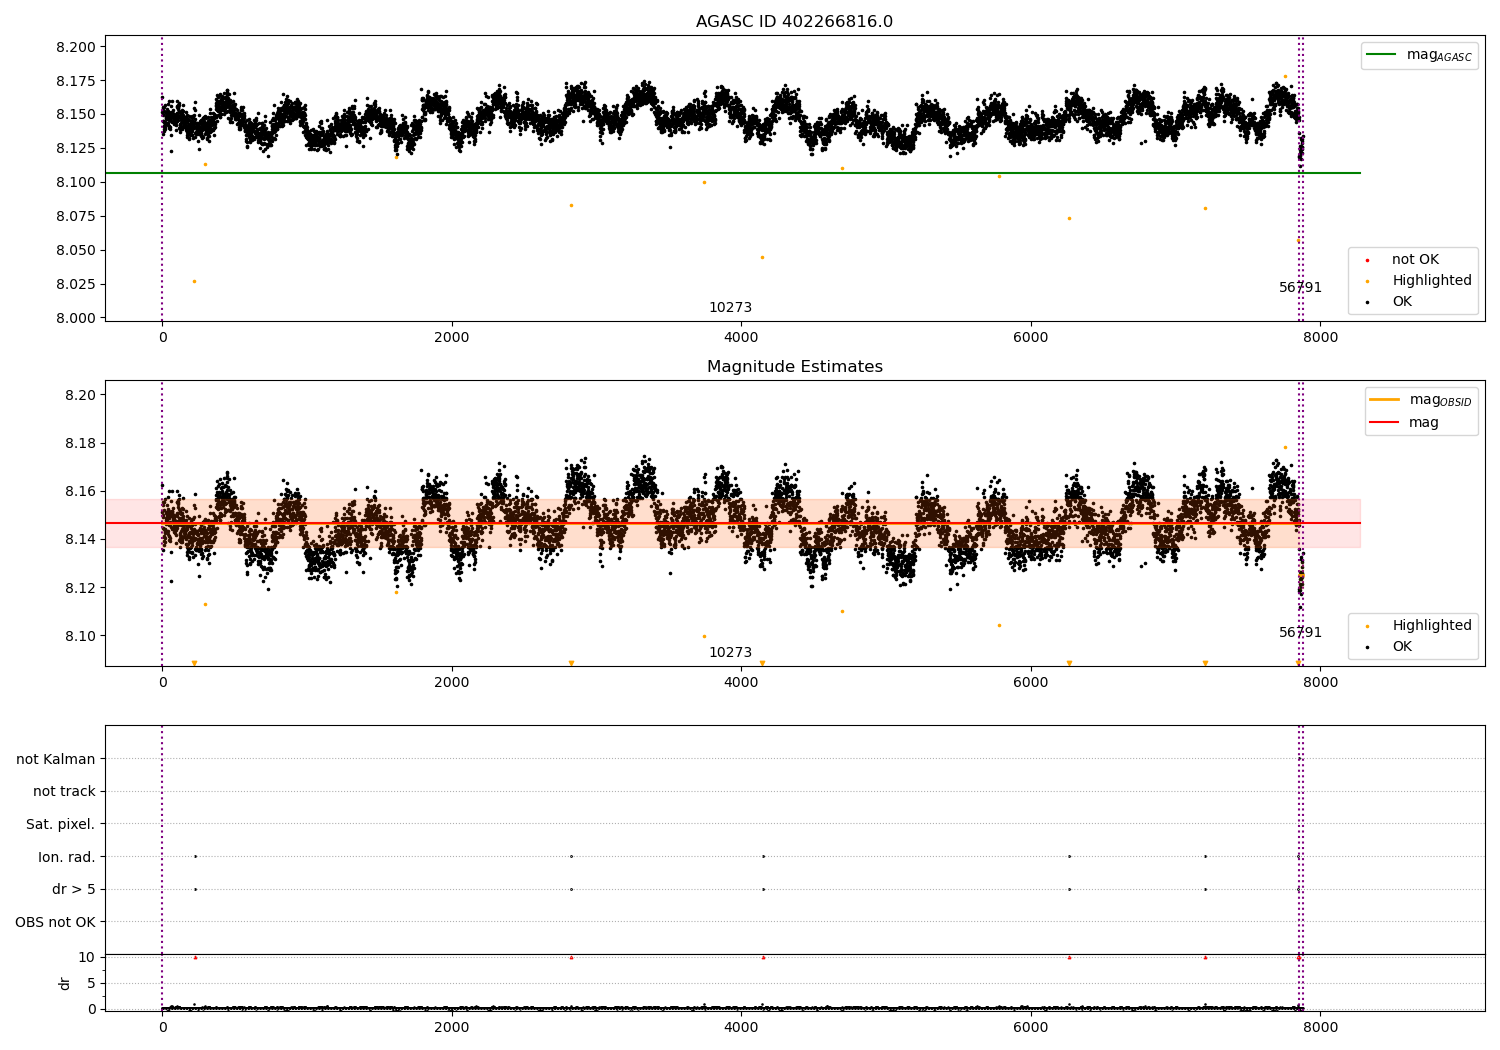Select the mag AGASC legend label
Screen dimensions: 1500x1050
pyautogui.click(x=1439, y=55)
